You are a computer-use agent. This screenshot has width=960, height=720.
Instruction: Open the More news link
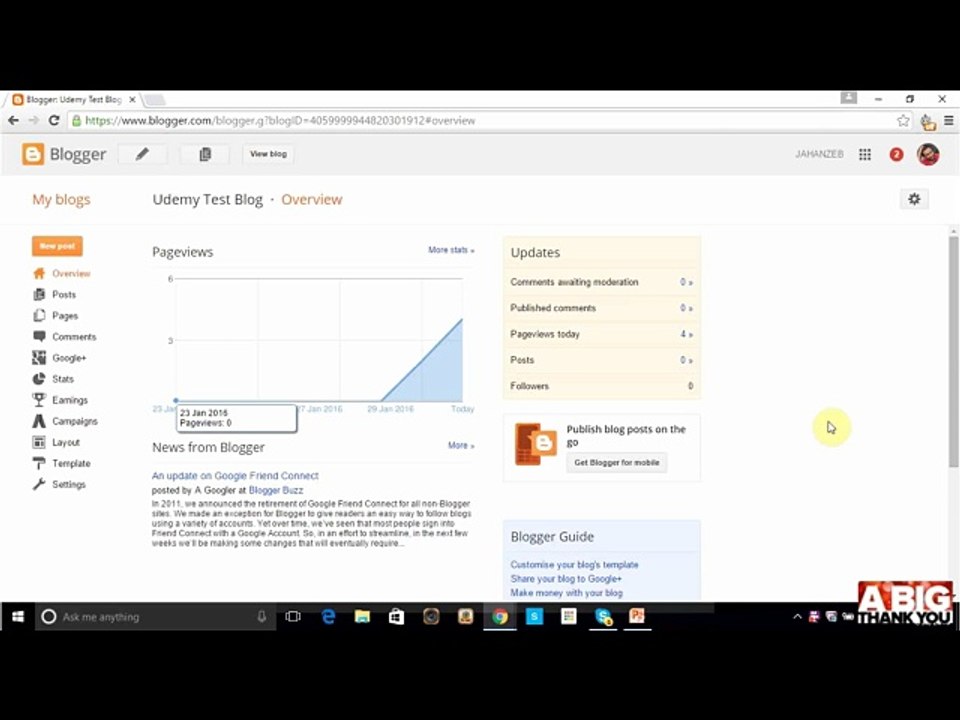[x=460, y=445]
